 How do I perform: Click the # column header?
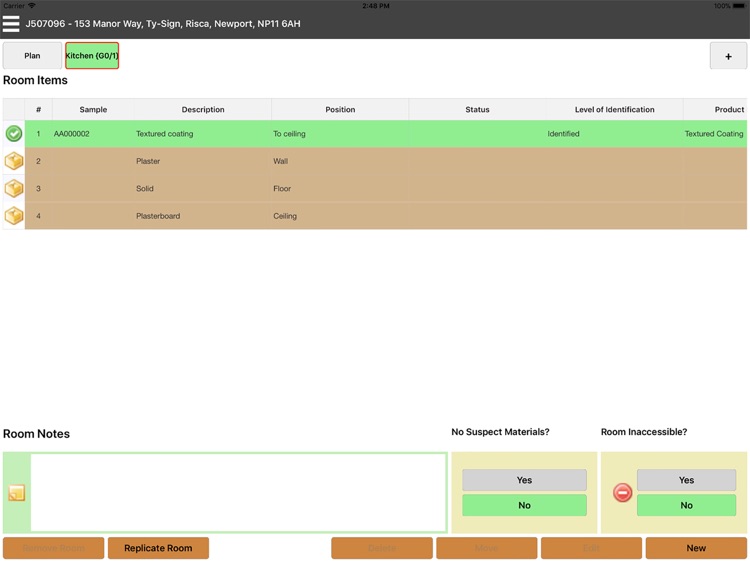point(38,110)
